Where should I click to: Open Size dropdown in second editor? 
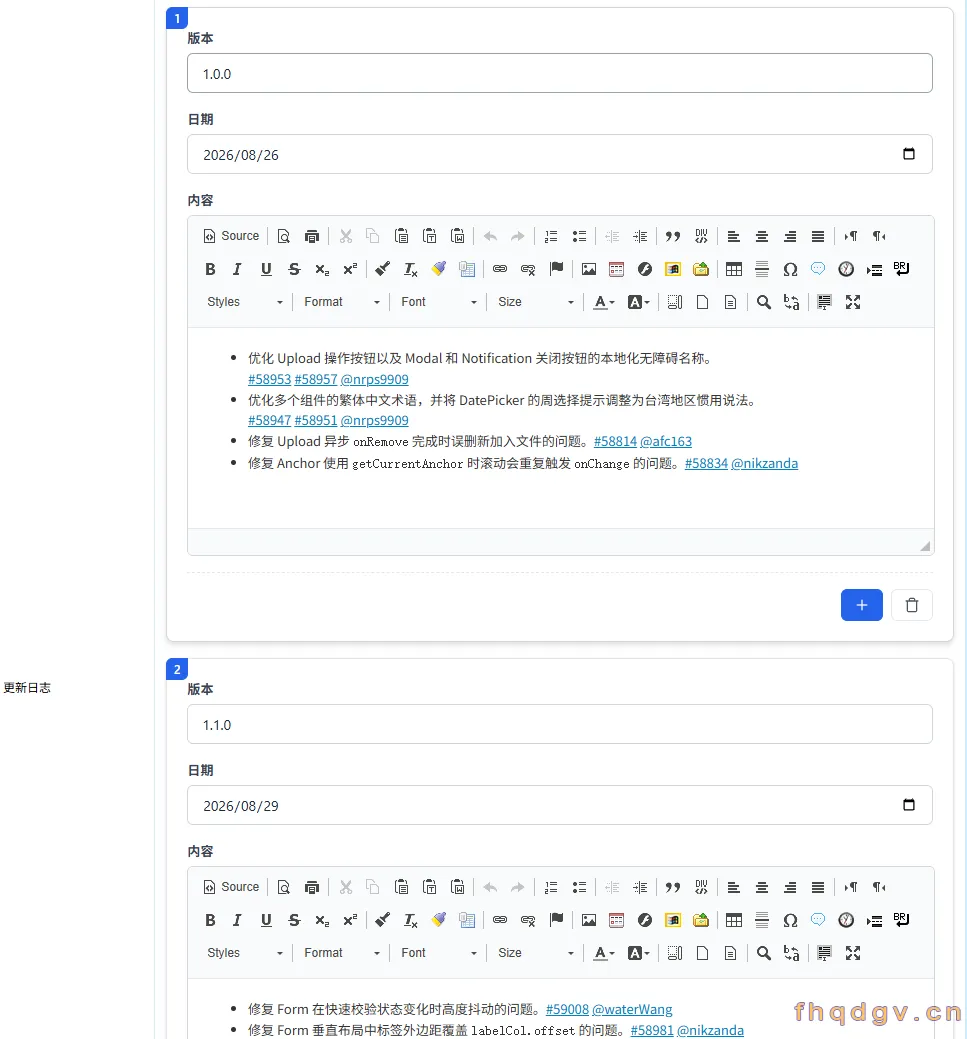tap(536, 953)
